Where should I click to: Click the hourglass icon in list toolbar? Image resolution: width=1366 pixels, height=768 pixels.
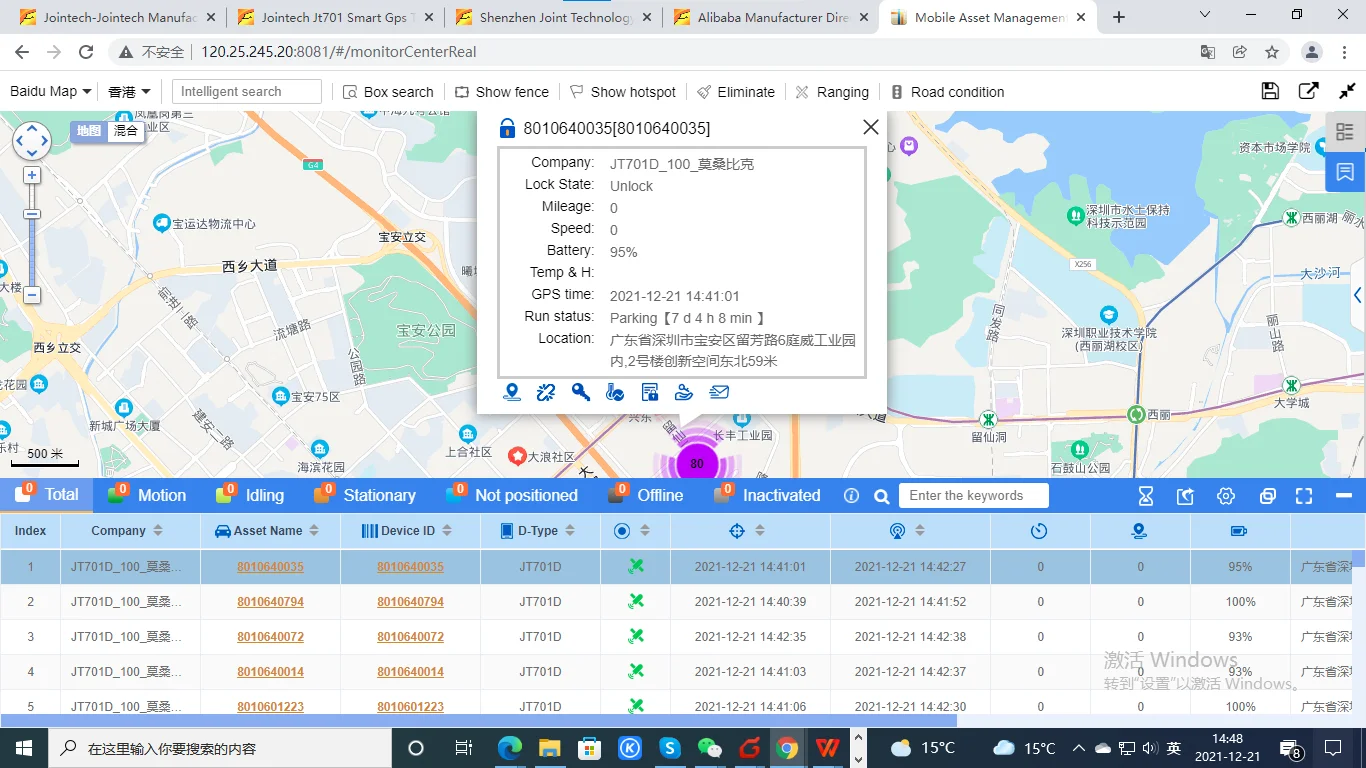(1146, 496)
